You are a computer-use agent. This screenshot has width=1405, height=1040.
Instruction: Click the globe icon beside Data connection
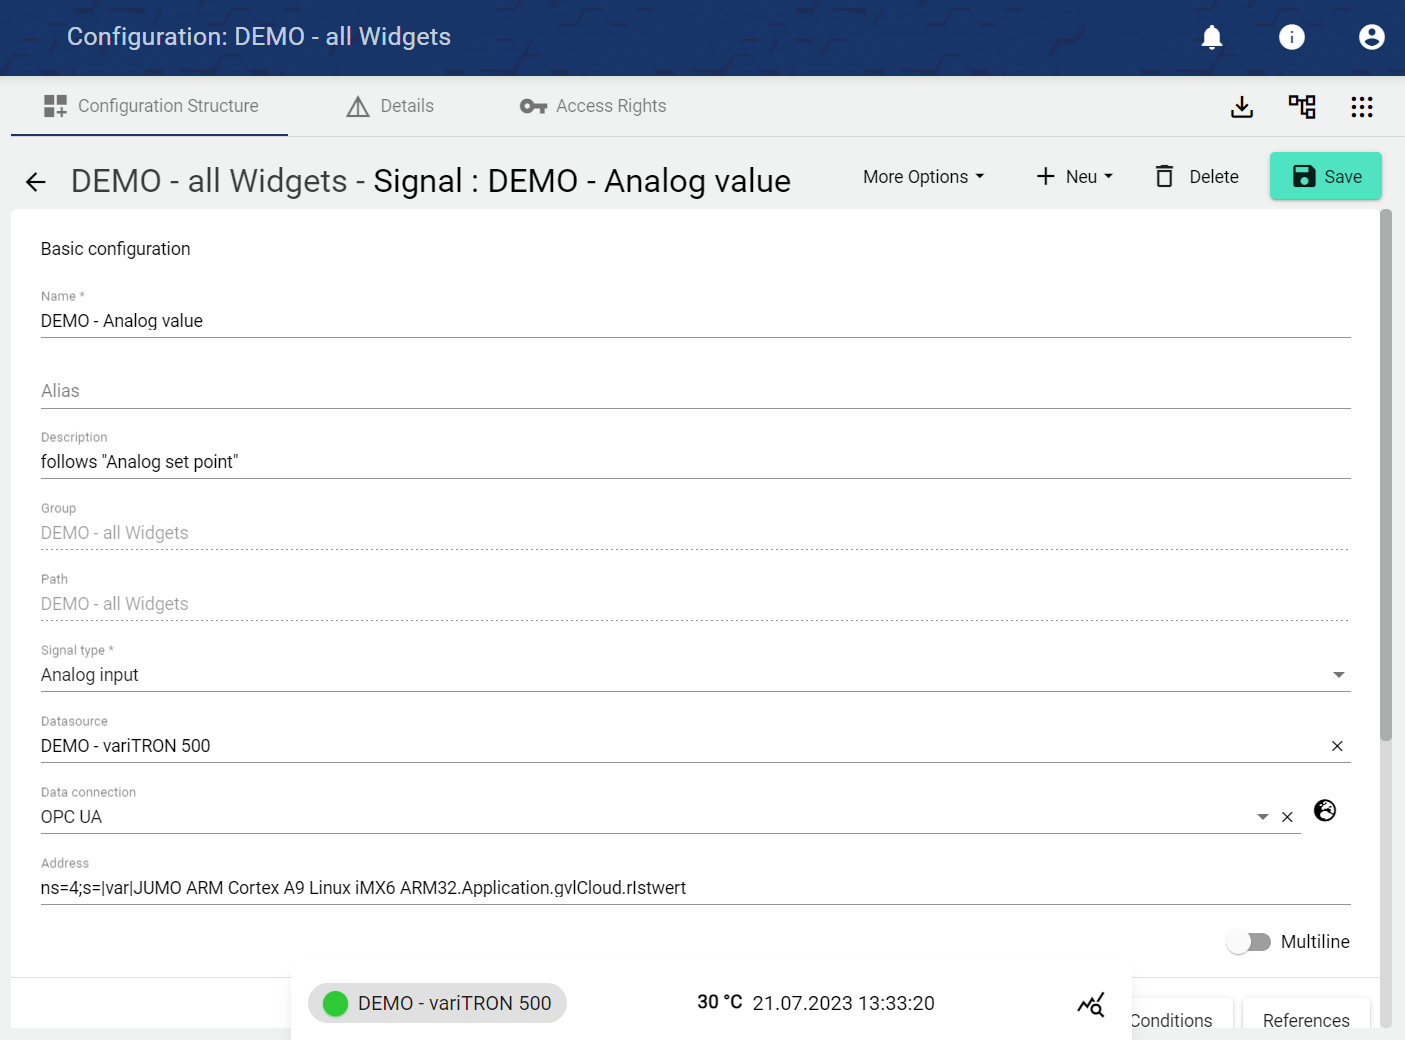[1324, 810]
